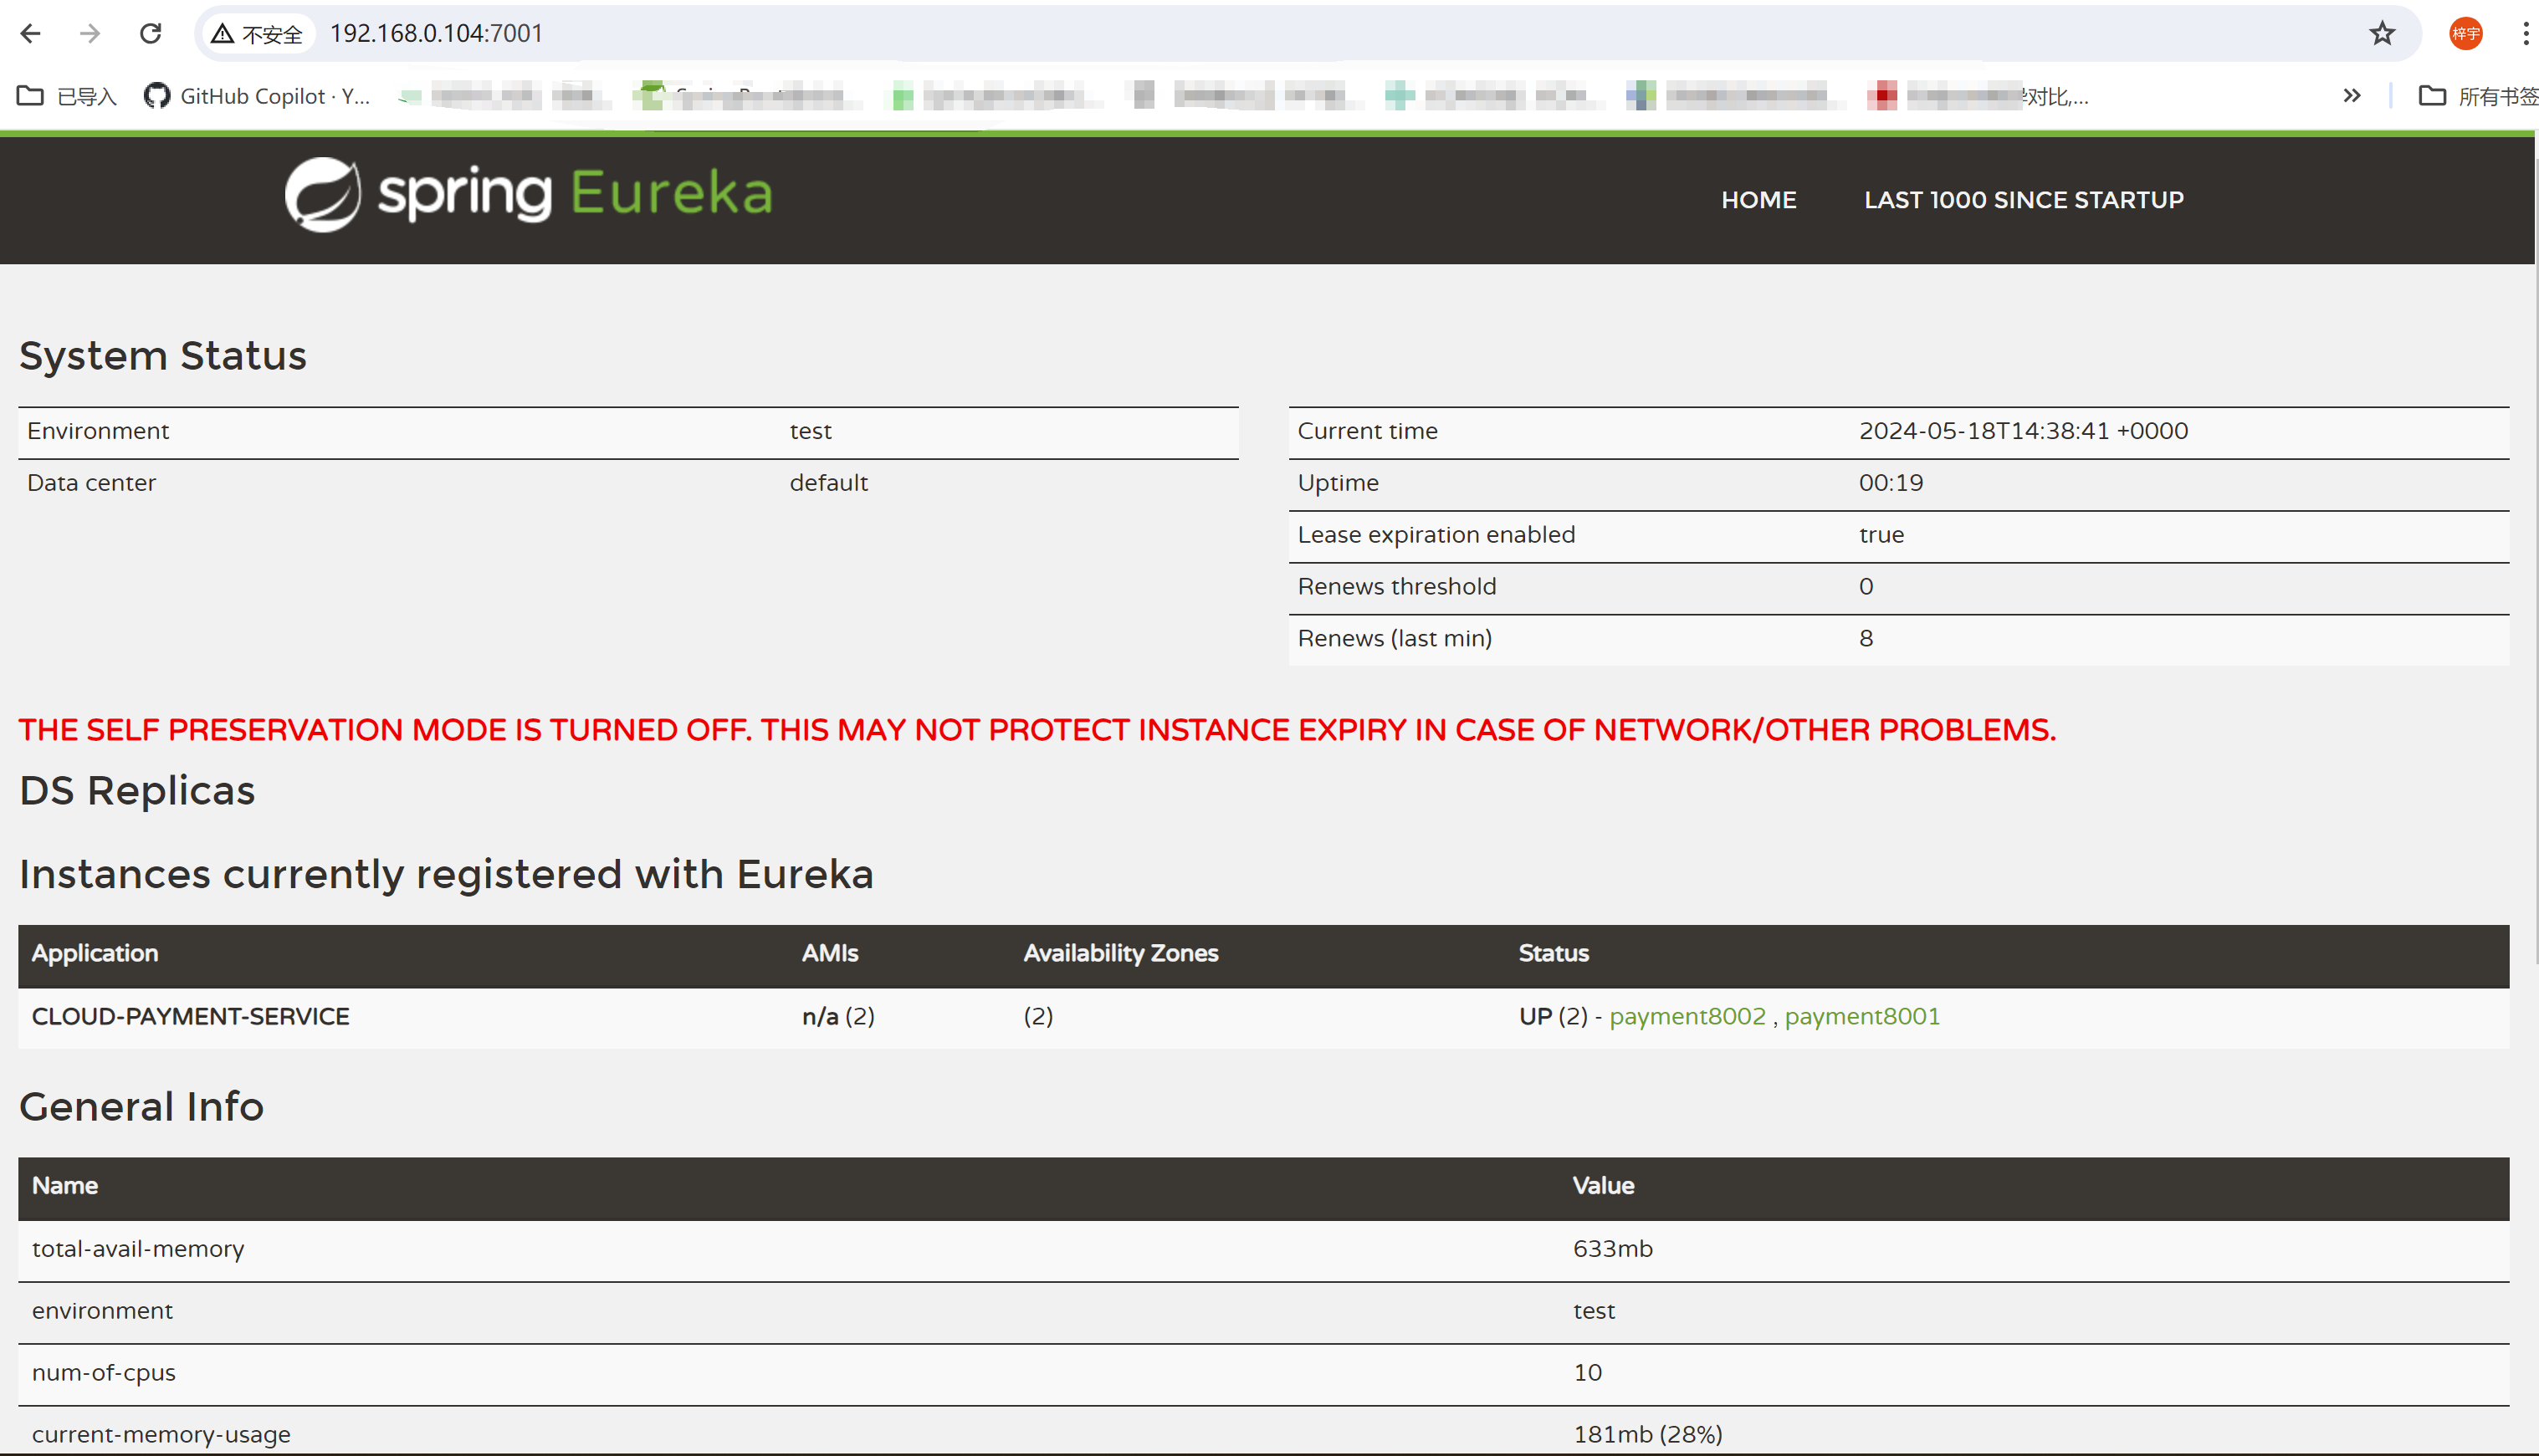Click the CLOUD-PAYMENT-SERVICE application name
This screenshot has width=2539, height=1456.
click(191, 1016)
